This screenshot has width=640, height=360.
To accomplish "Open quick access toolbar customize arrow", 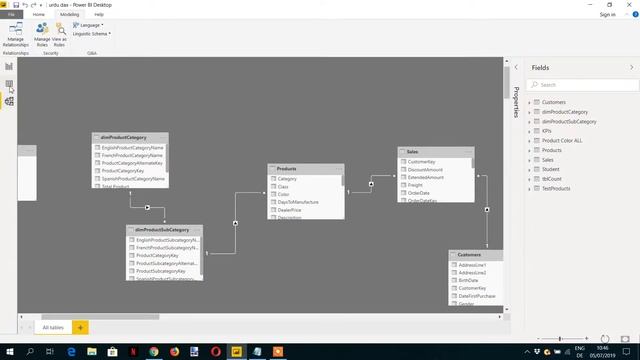I will point(41,5).
